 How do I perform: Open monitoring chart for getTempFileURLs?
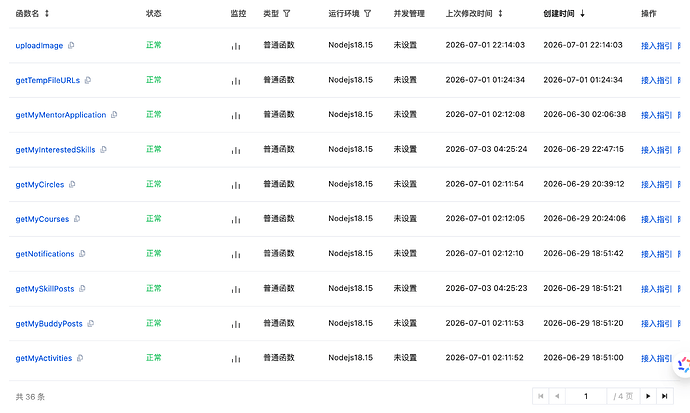click(x=236, y=80)
